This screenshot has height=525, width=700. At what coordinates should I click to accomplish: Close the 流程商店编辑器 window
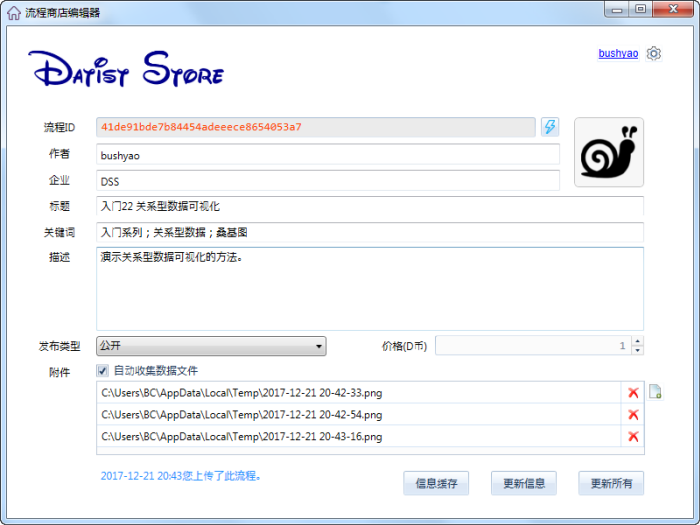[673, 9]
